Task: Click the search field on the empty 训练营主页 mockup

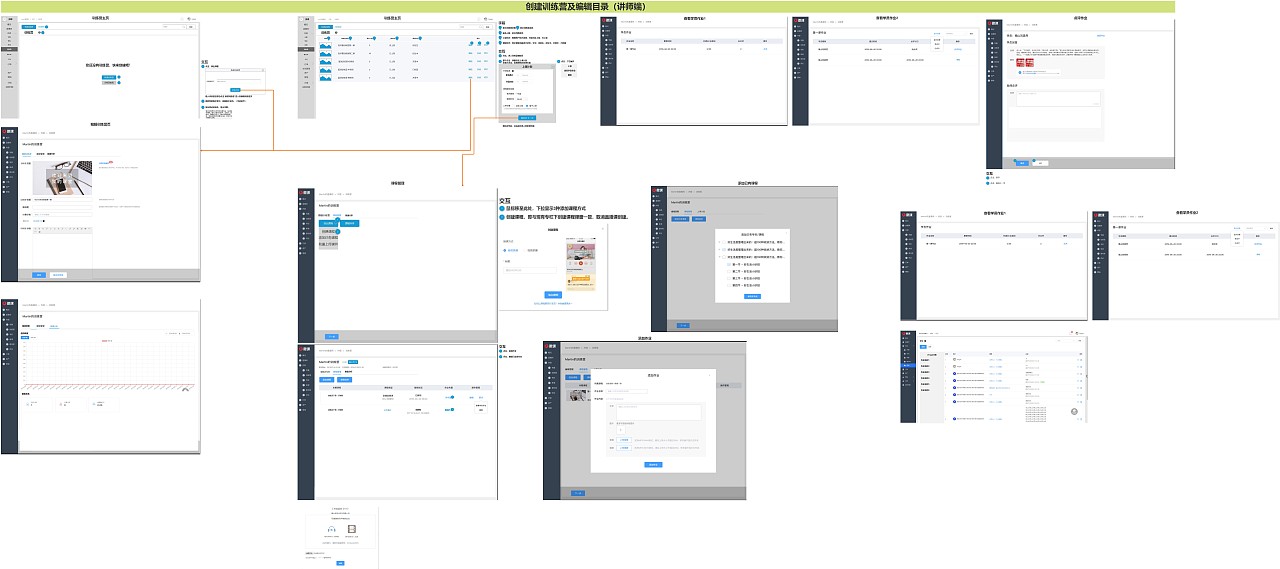Action: pos(174,27)
